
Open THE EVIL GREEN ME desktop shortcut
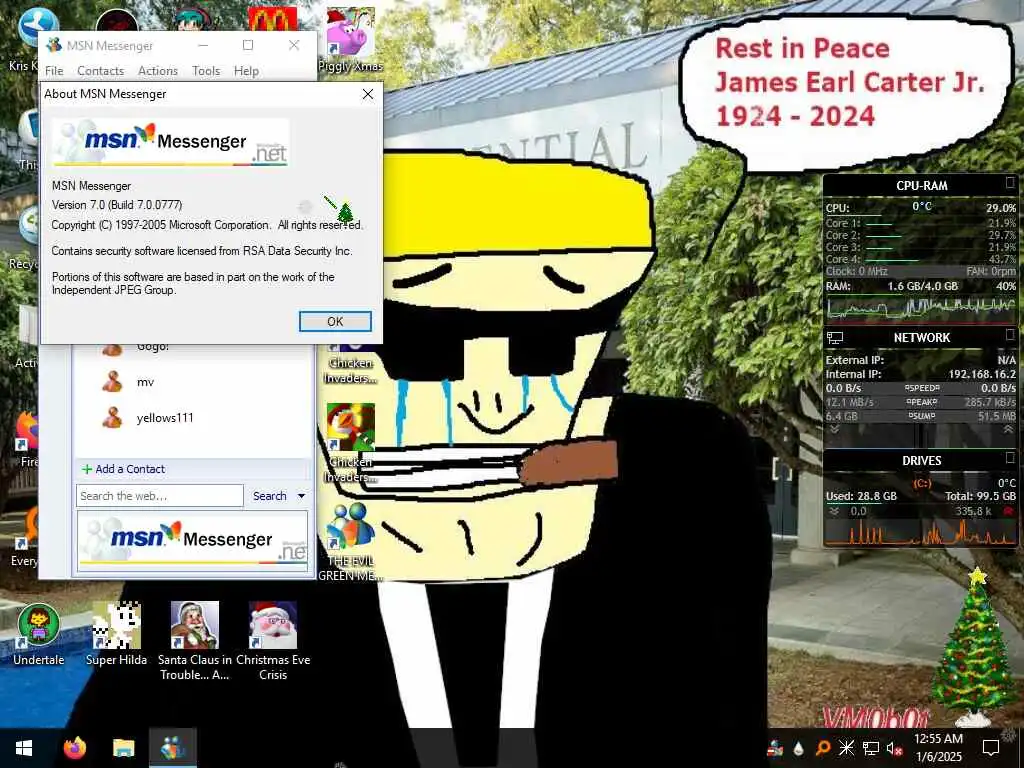[351, 542]
